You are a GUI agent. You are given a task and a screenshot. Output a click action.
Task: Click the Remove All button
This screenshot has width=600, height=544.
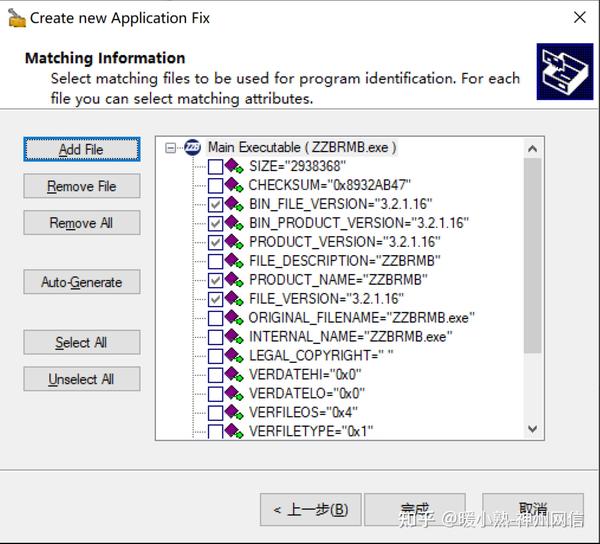[82, 223]
